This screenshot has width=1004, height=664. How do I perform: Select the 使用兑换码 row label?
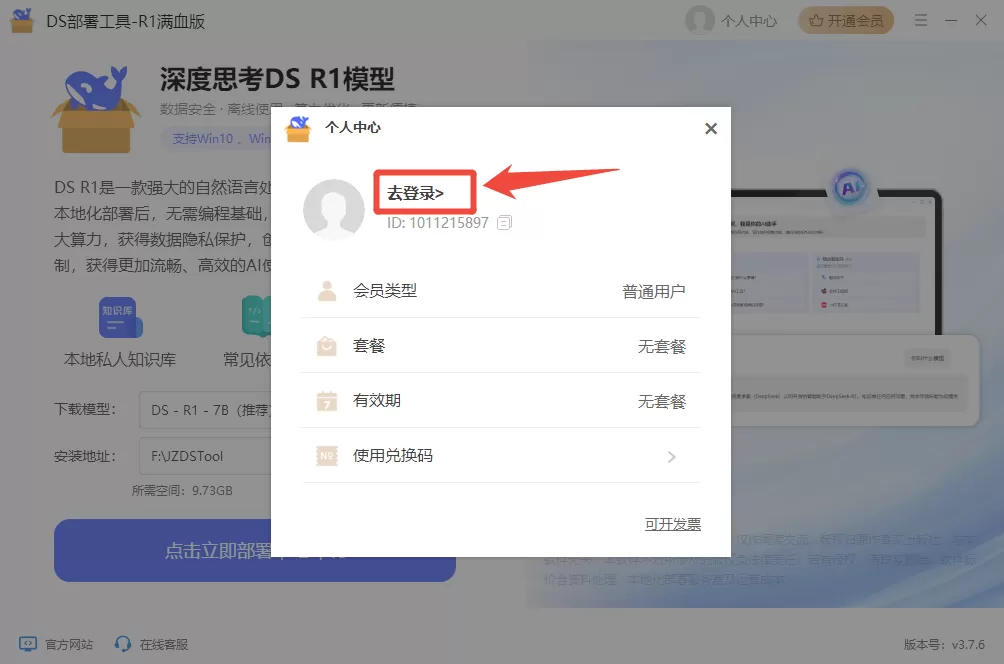pyautogui.click(x=393, y=455)
